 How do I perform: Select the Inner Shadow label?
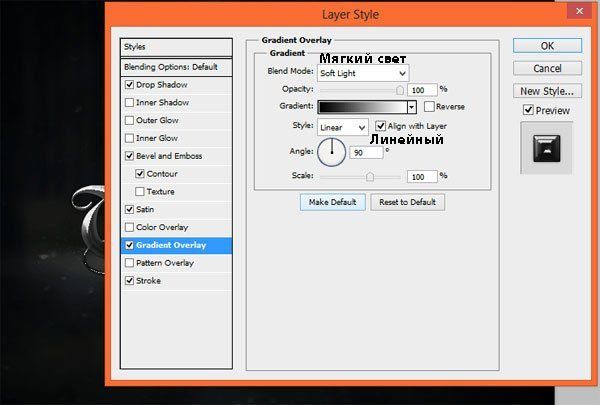coord(163,103)
